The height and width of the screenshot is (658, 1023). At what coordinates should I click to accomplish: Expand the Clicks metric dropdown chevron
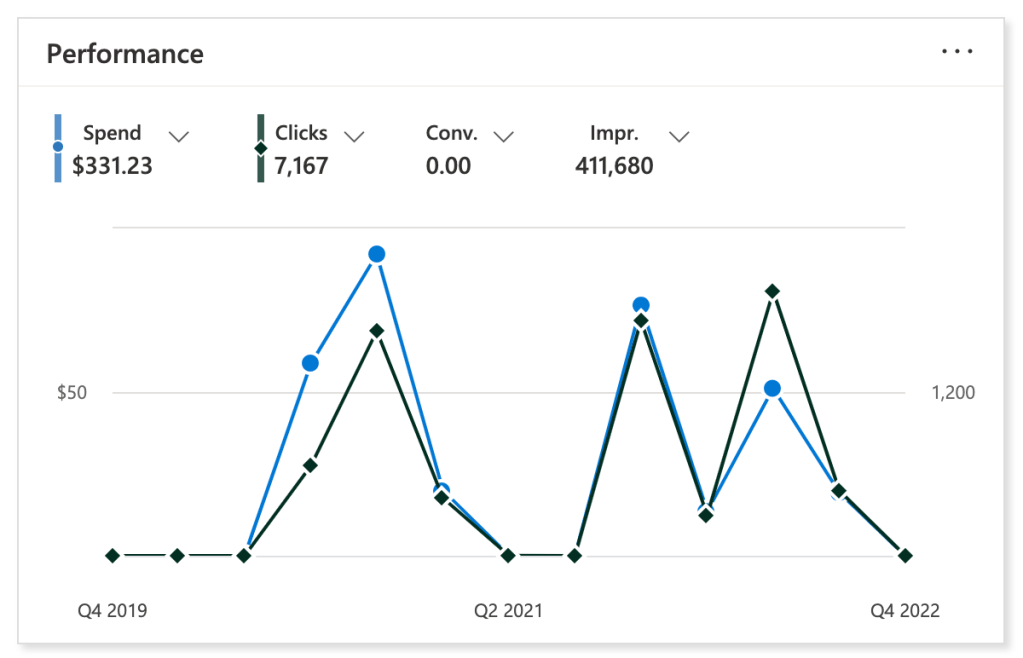pos(353,135)
